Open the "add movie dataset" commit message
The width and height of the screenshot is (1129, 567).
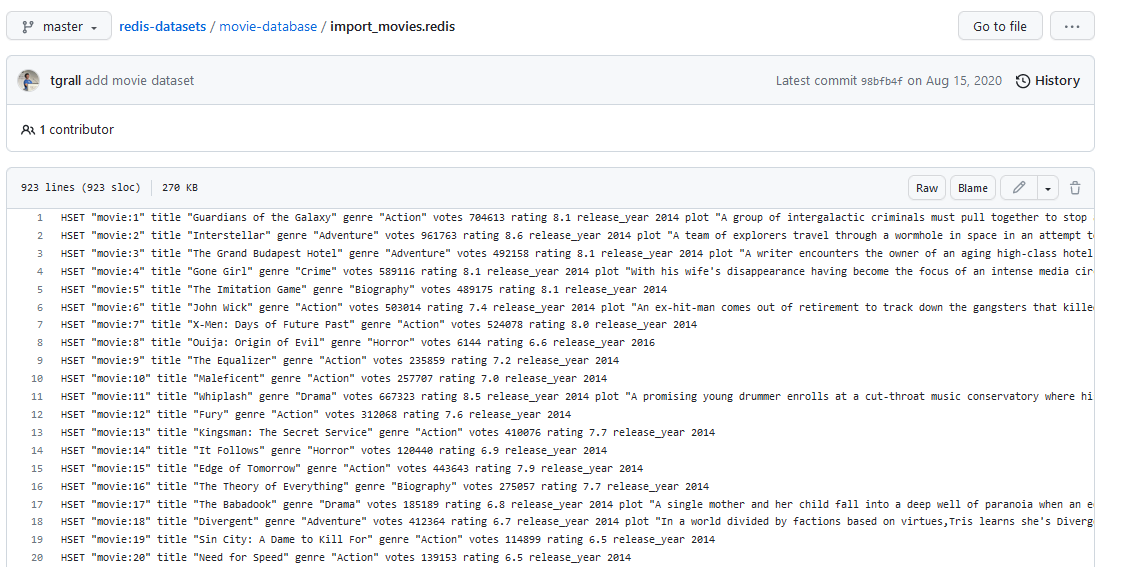click(140, 81)
